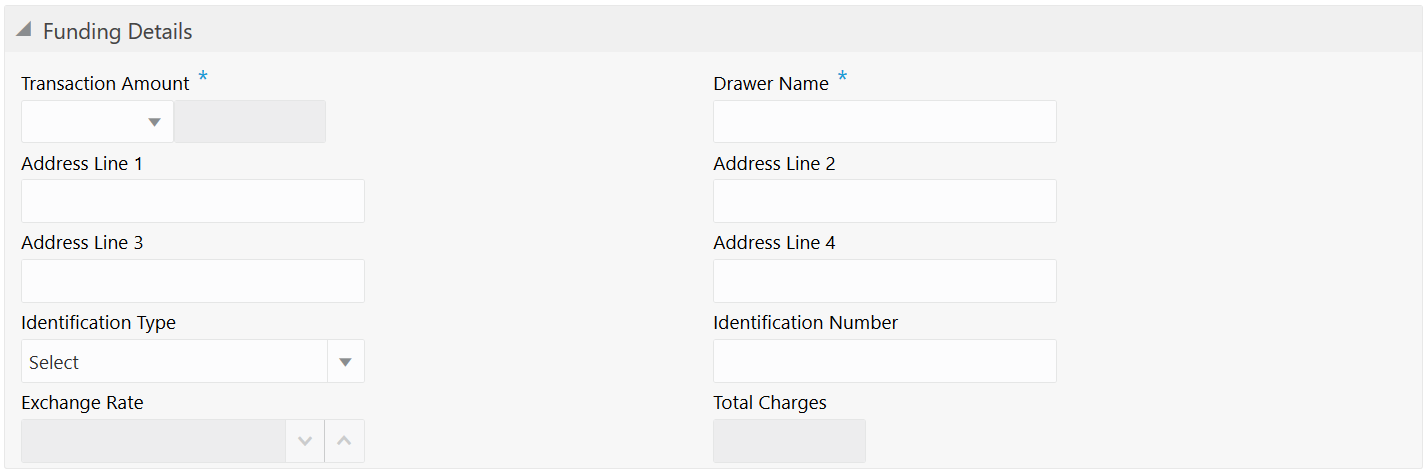
Task: Click the Transaction Amount label
Action: [x=105, y=84]
